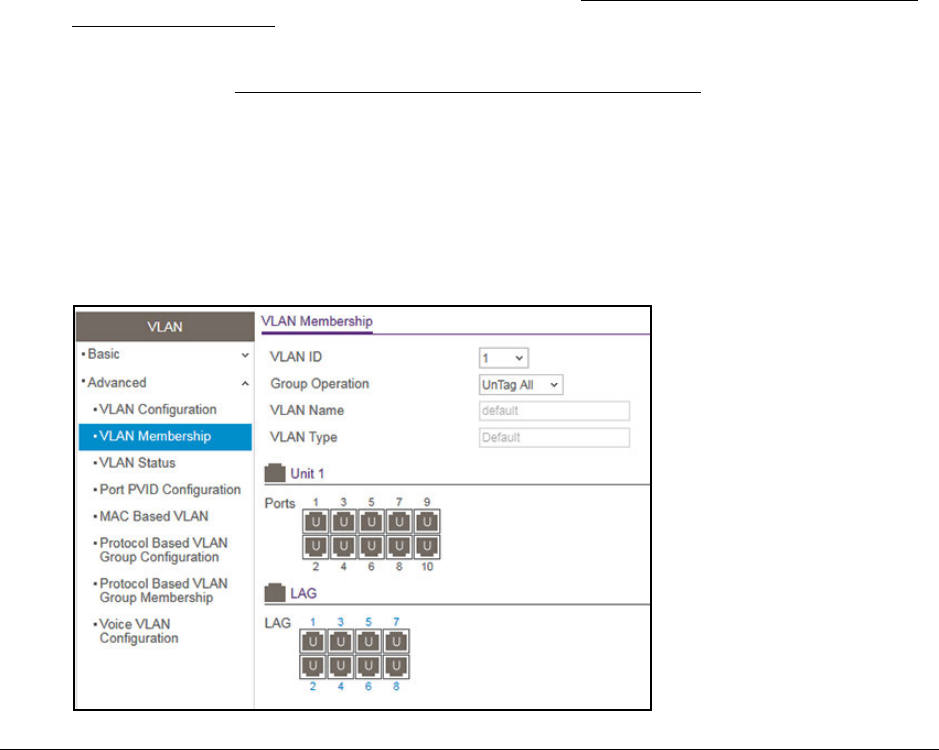Click port 6 icon in Unit 1

click(x=371, y=546)
